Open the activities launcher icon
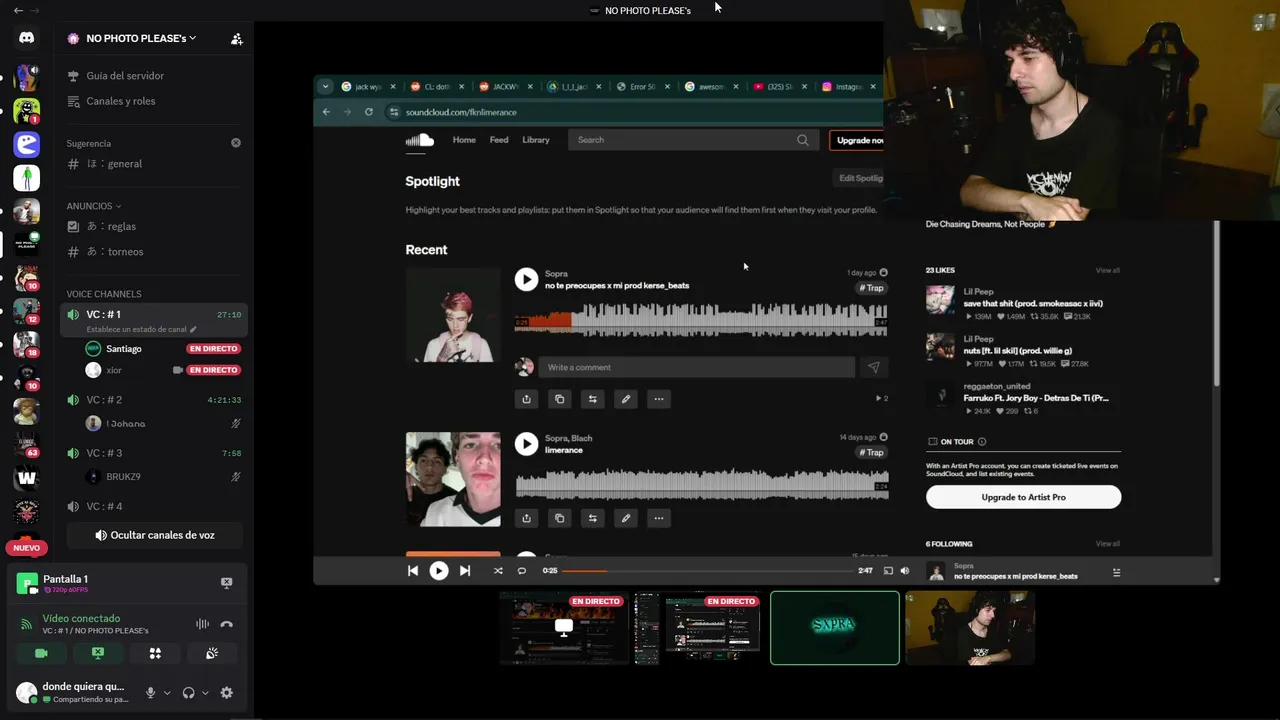The width and height of the screenshot is (1280, 720). pos(155,653)
